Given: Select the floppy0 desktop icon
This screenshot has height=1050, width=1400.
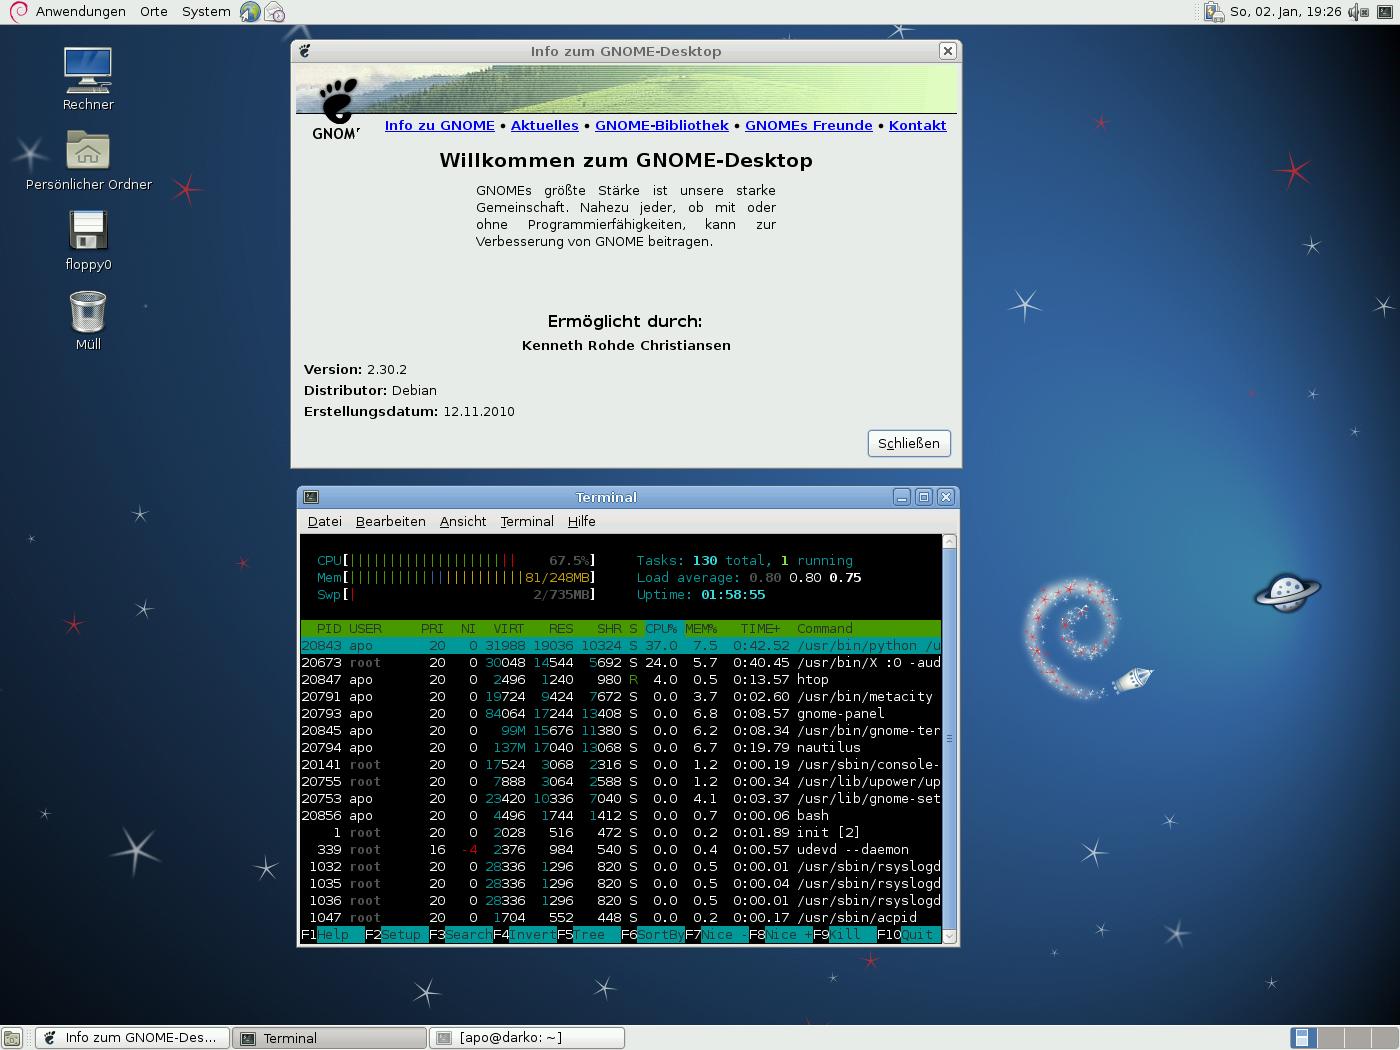Looking at the screenshot, I should click(88, 240).
